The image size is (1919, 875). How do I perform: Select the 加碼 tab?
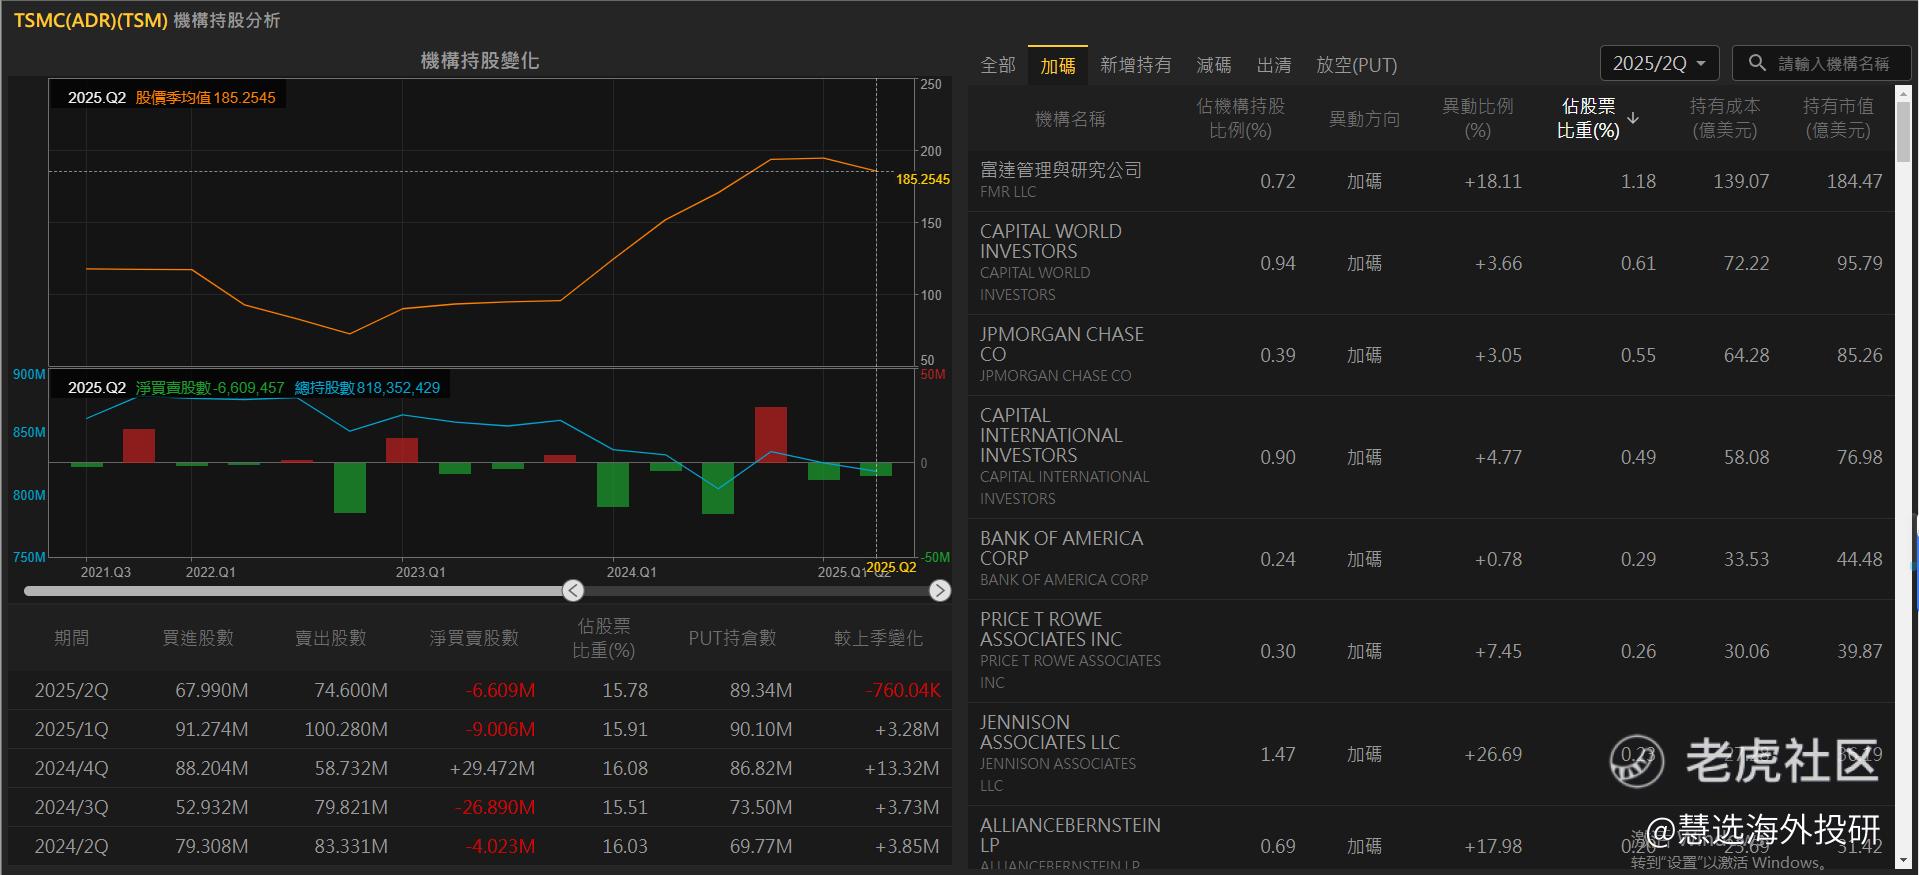(x=1058, y=65)
